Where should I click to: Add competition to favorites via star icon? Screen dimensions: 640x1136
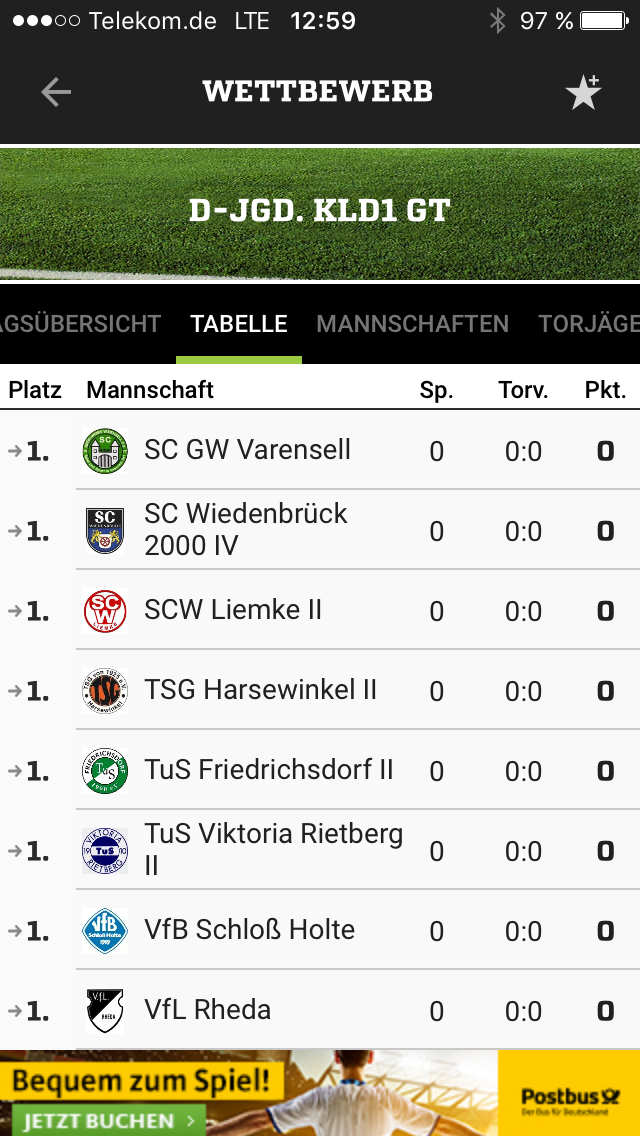tap(583, 92)
